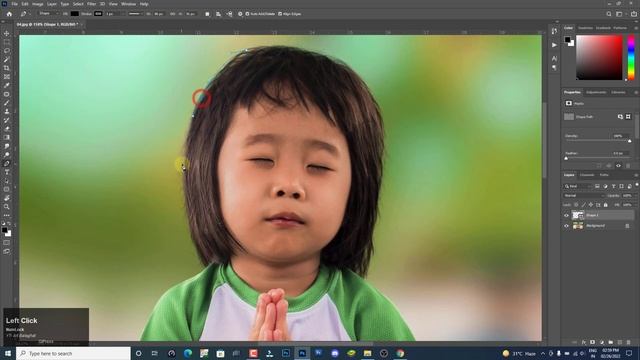This screenshot has height=360, width=640.
Task: Switch to the Adjustments tab
Action: coord(596,92)
